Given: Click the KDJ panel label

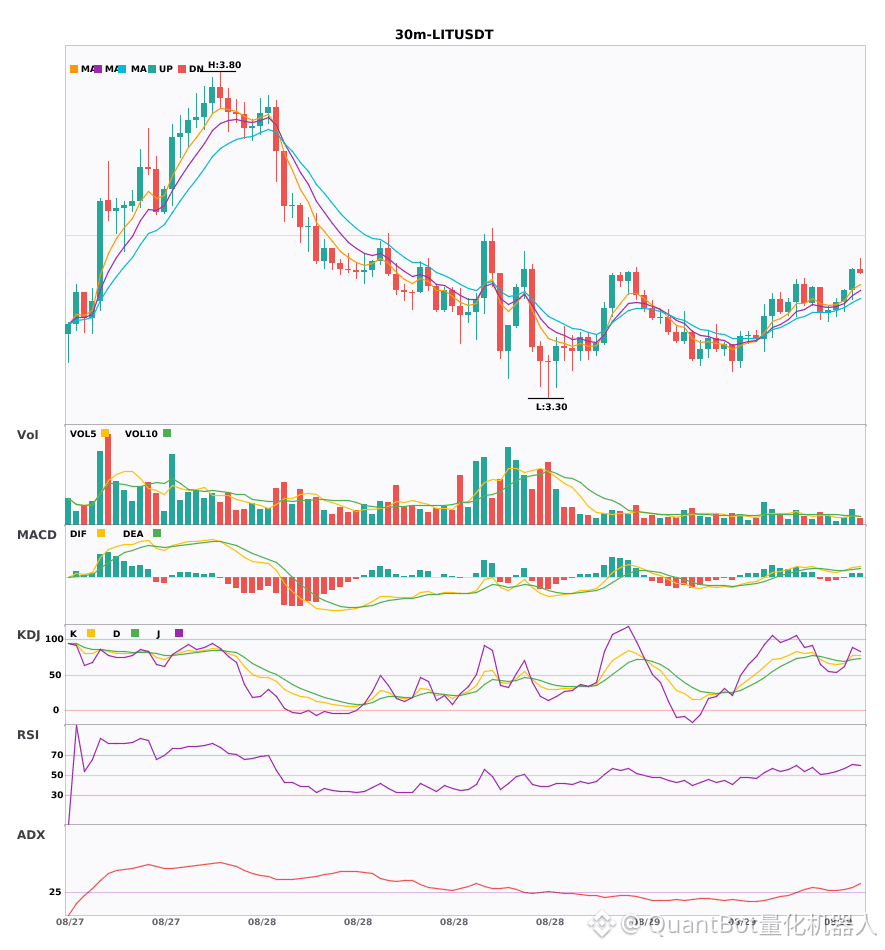Looking at the screenshot, I should click(28, 635).
